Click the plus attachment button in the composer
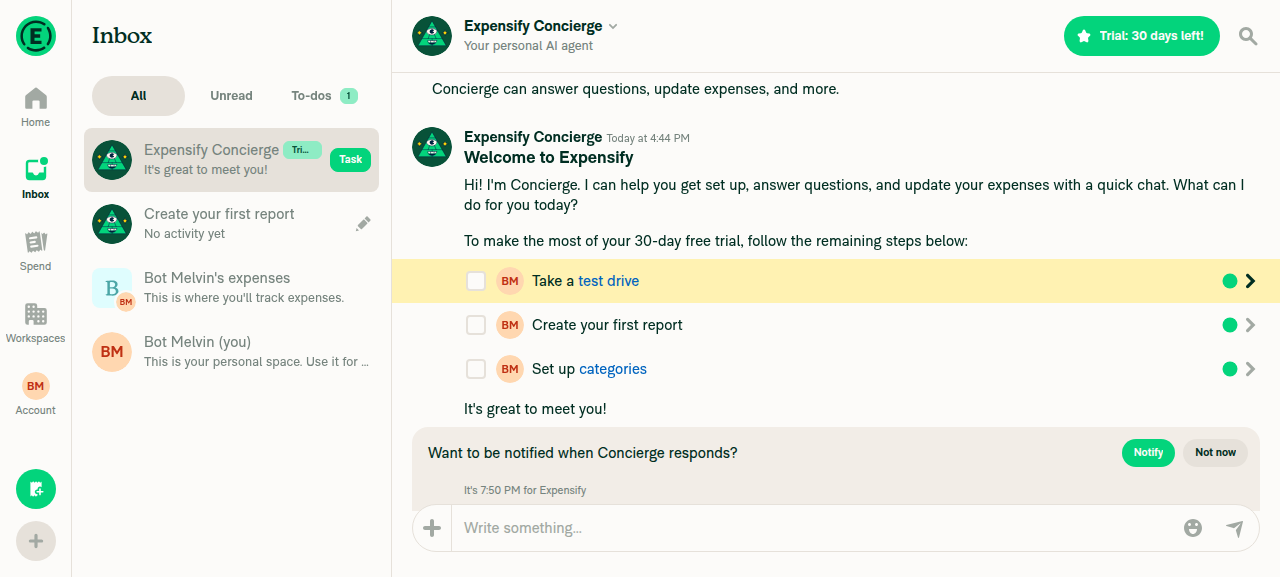Screen dimensions: 1280x577 tap(432, 528)
